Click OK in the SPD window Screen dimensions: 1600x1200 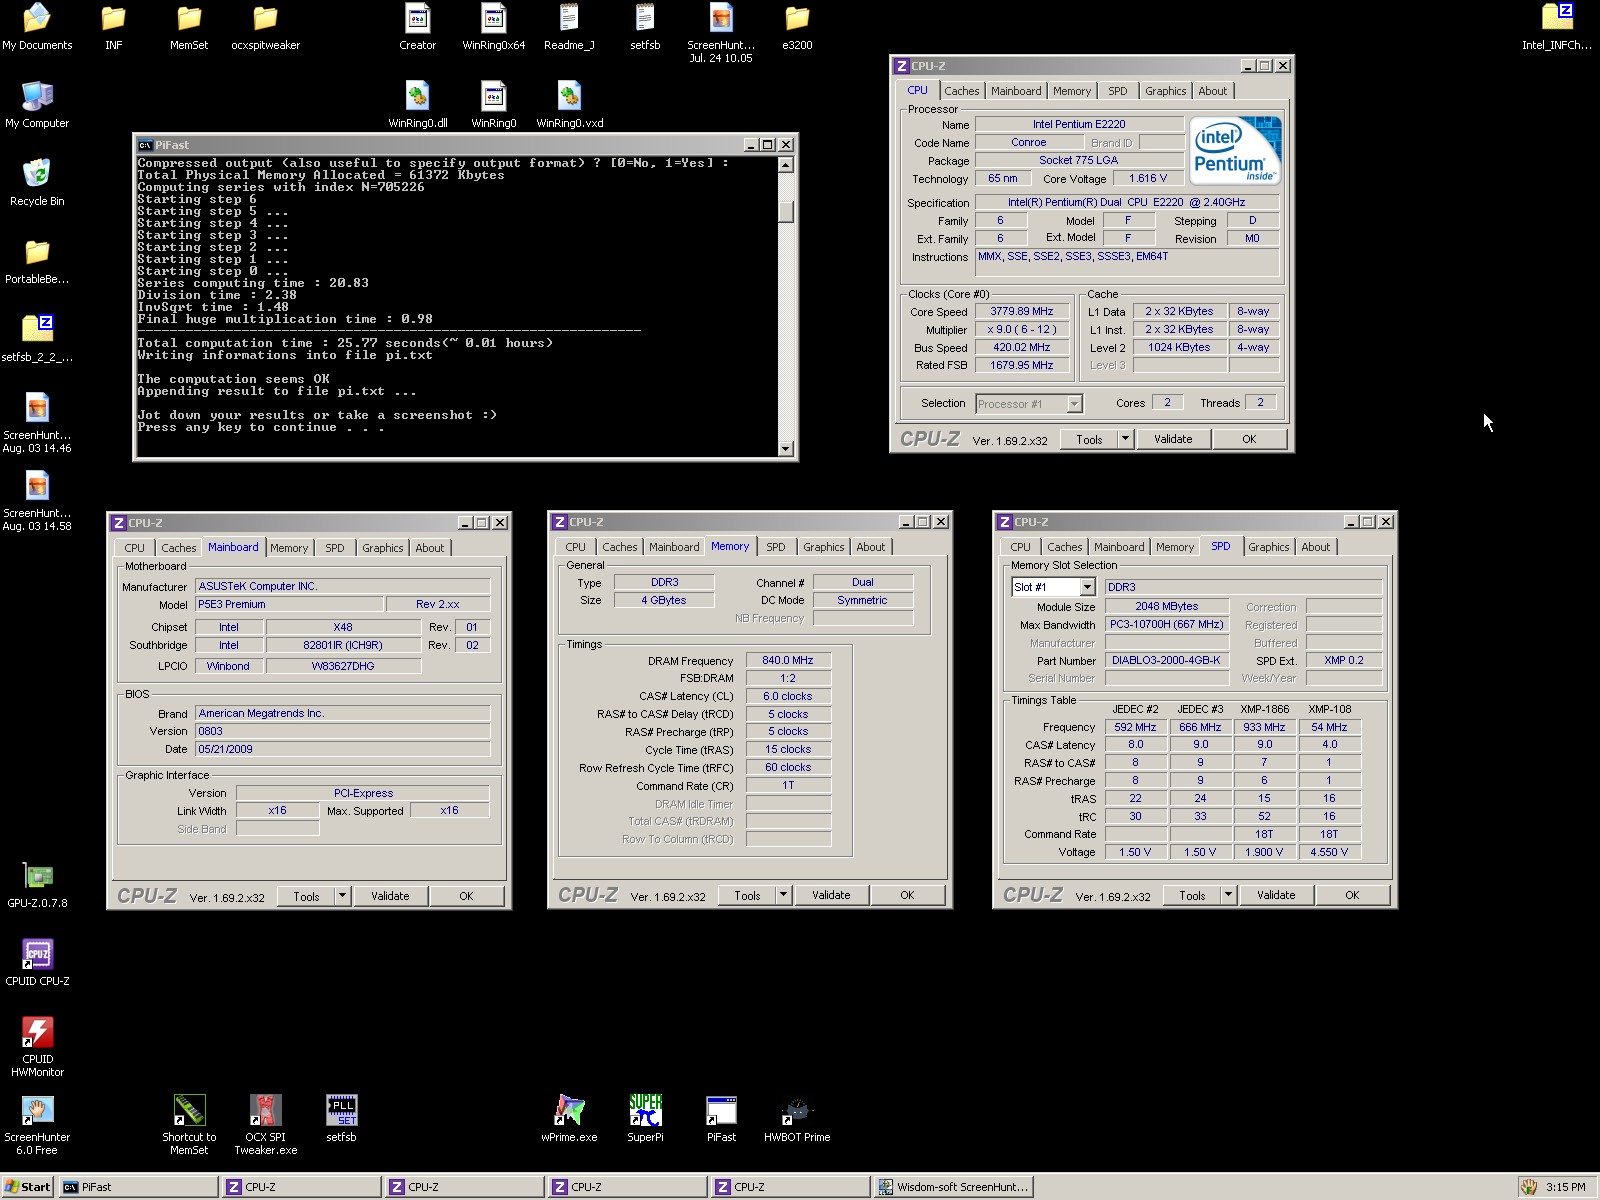point(1352,895)
